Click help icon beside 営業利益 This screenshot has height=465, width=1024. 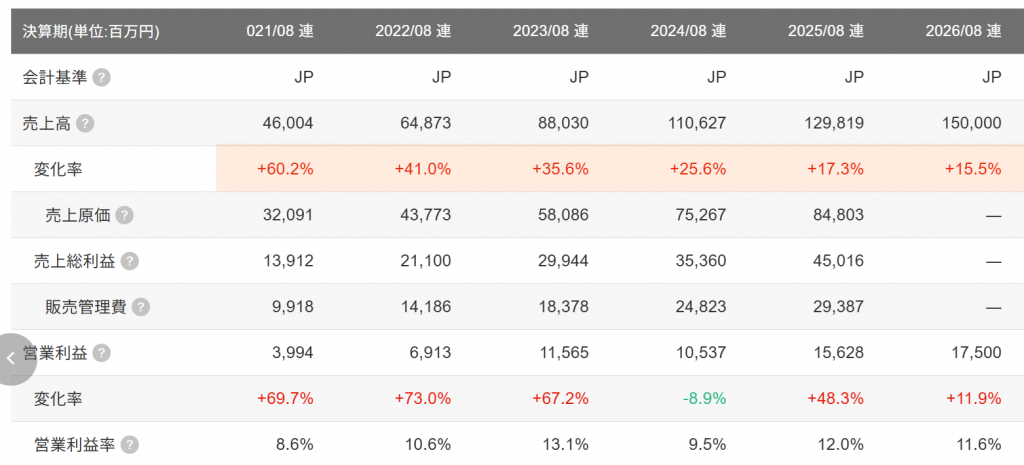pos(102,353)
